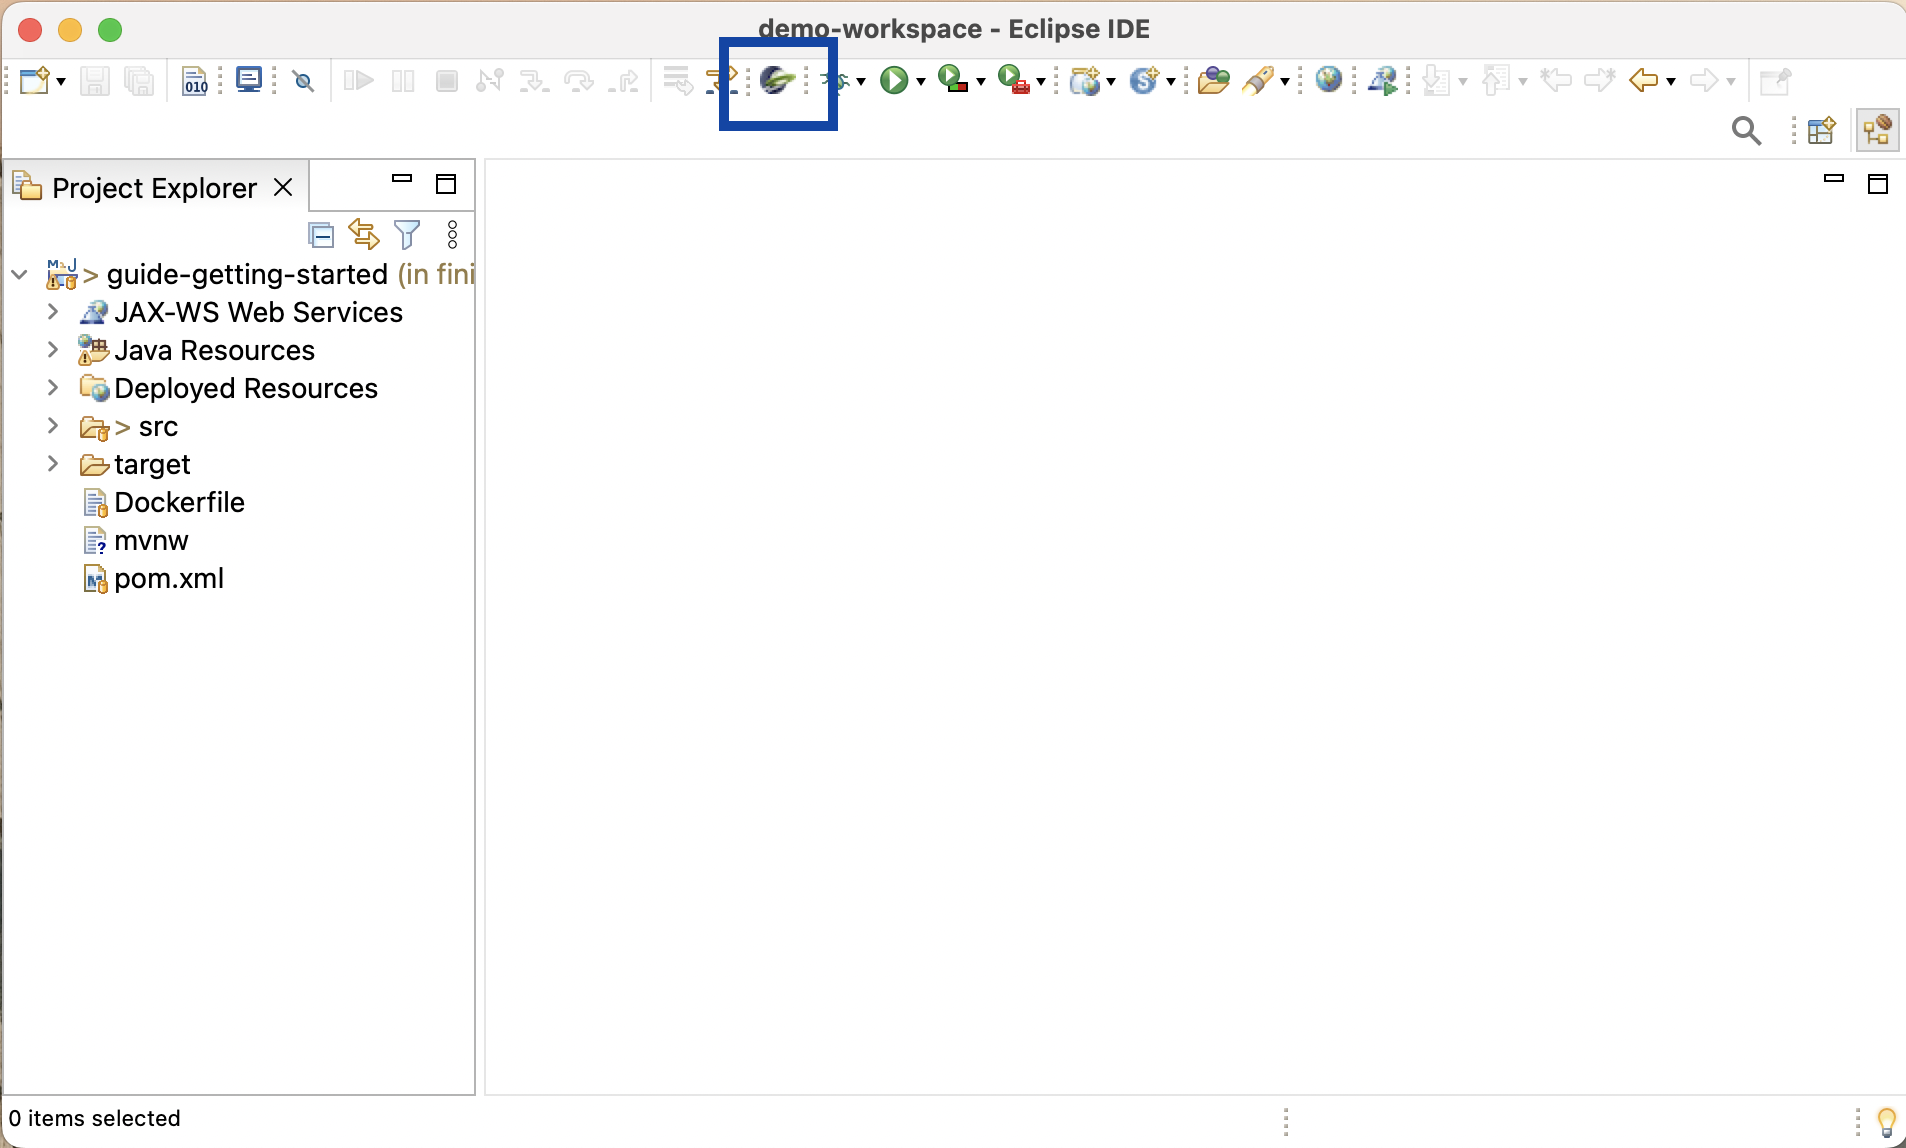
Task: Click the Debug bug icon
Action: 836,80
